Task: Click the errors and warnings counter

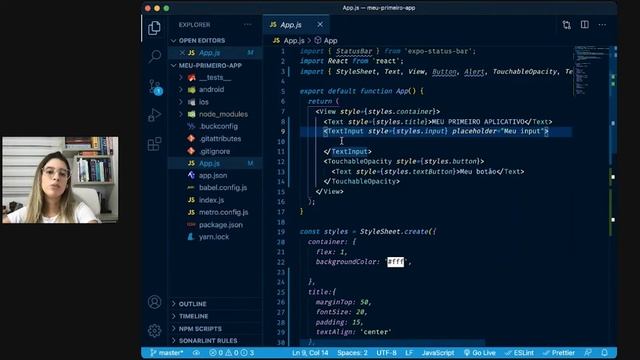Action: pyautogui.click(x=231, y=353)
